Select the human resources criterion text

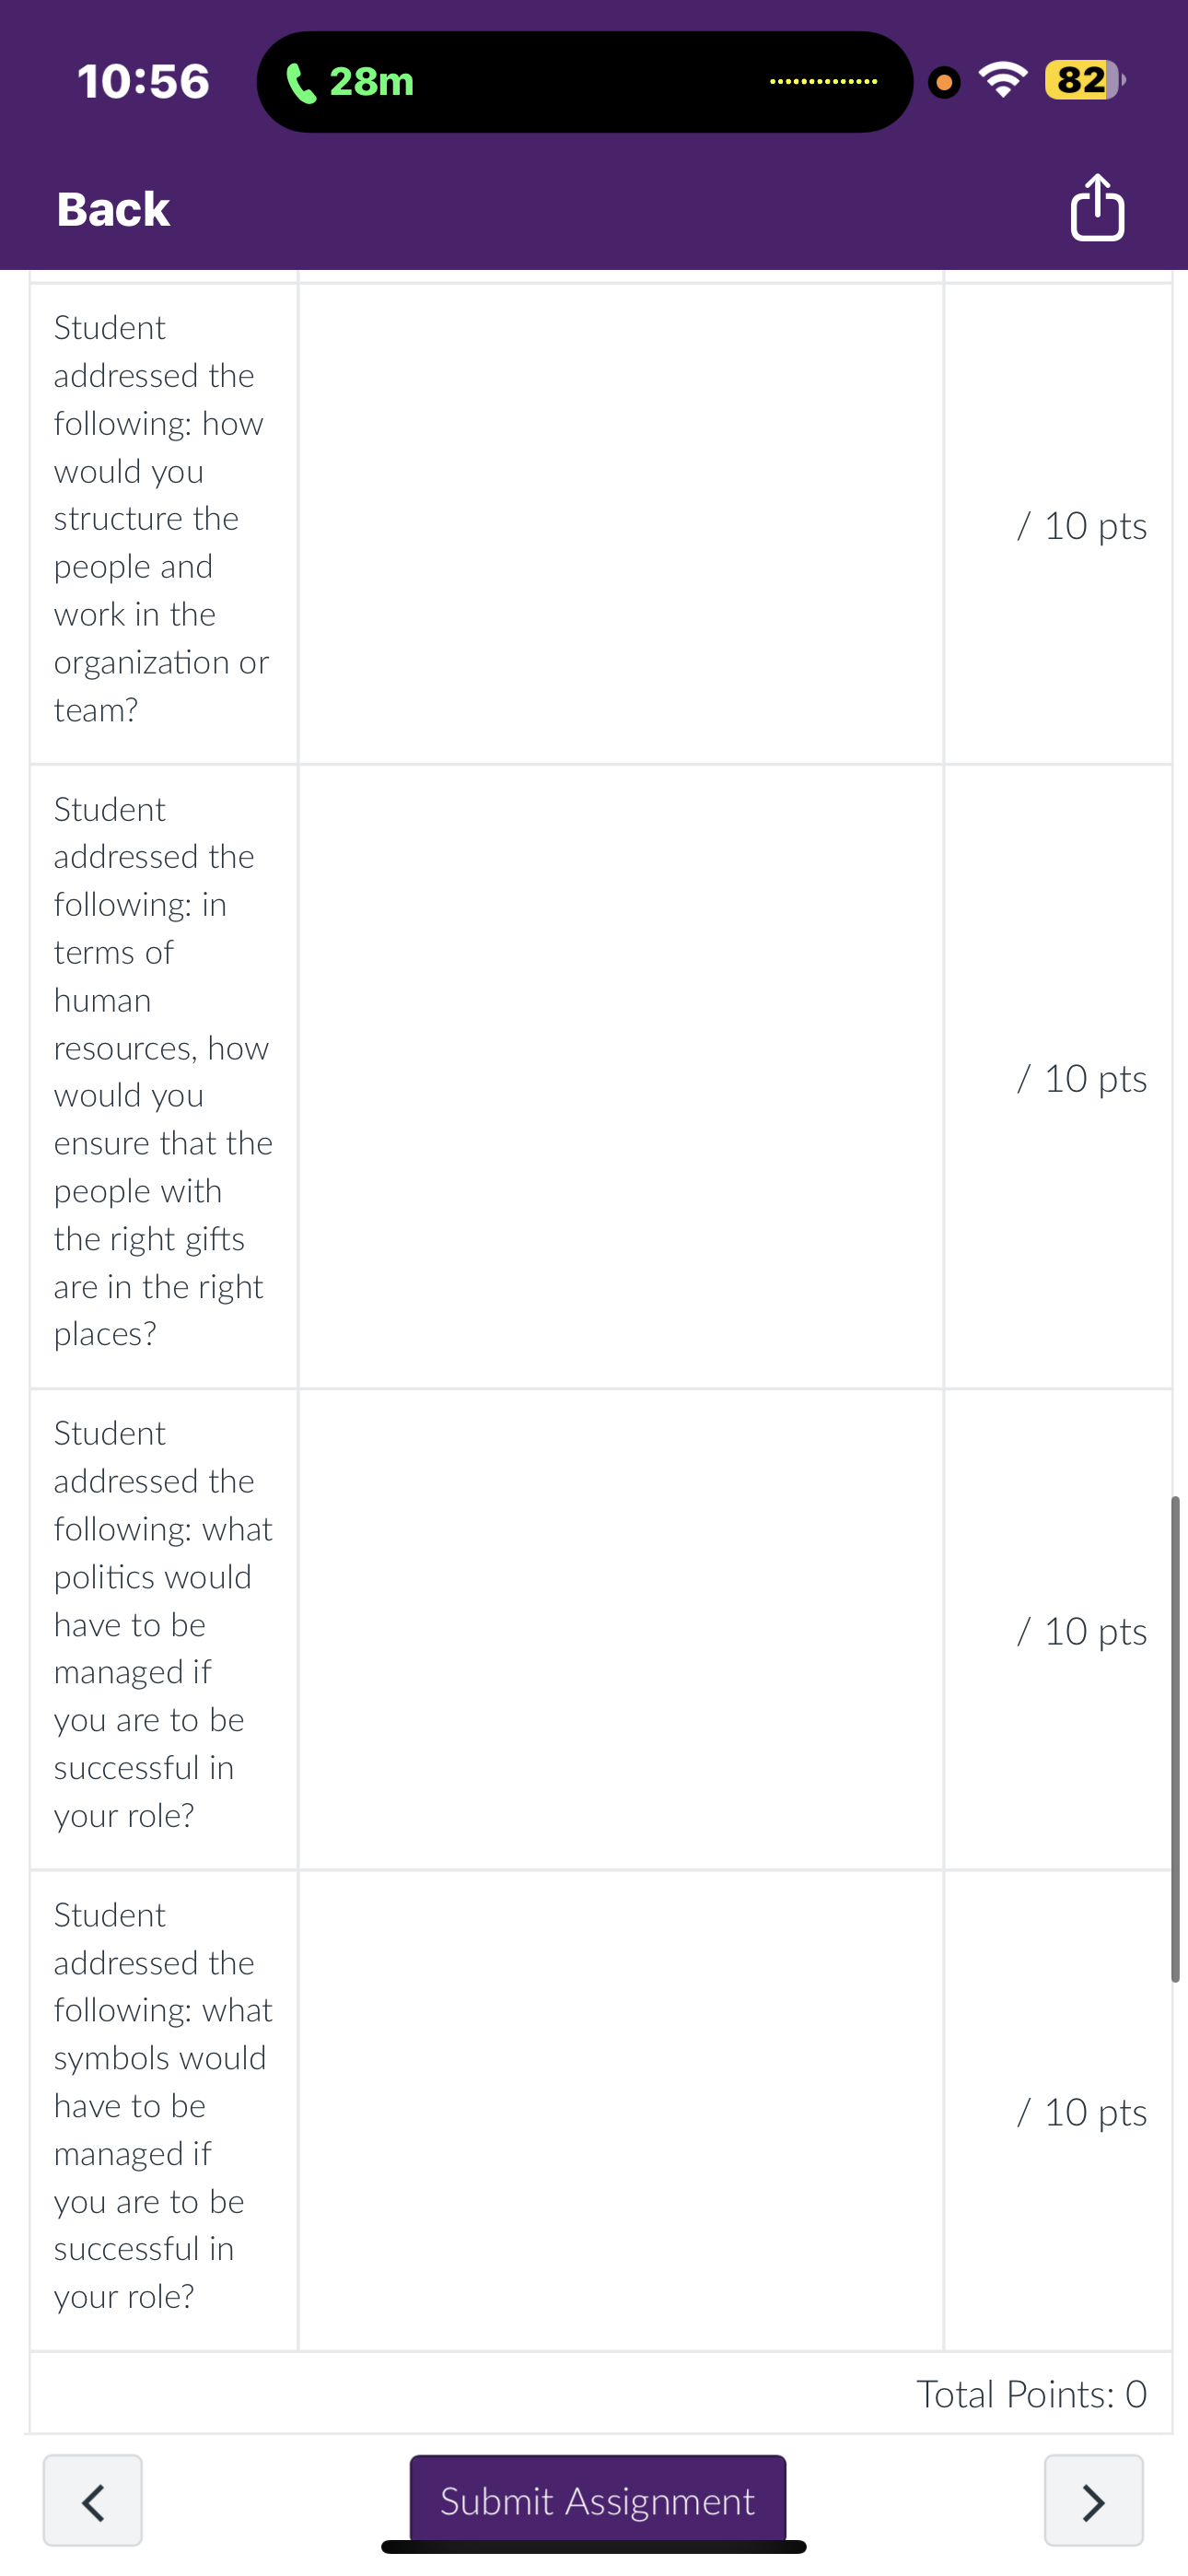163,1071
